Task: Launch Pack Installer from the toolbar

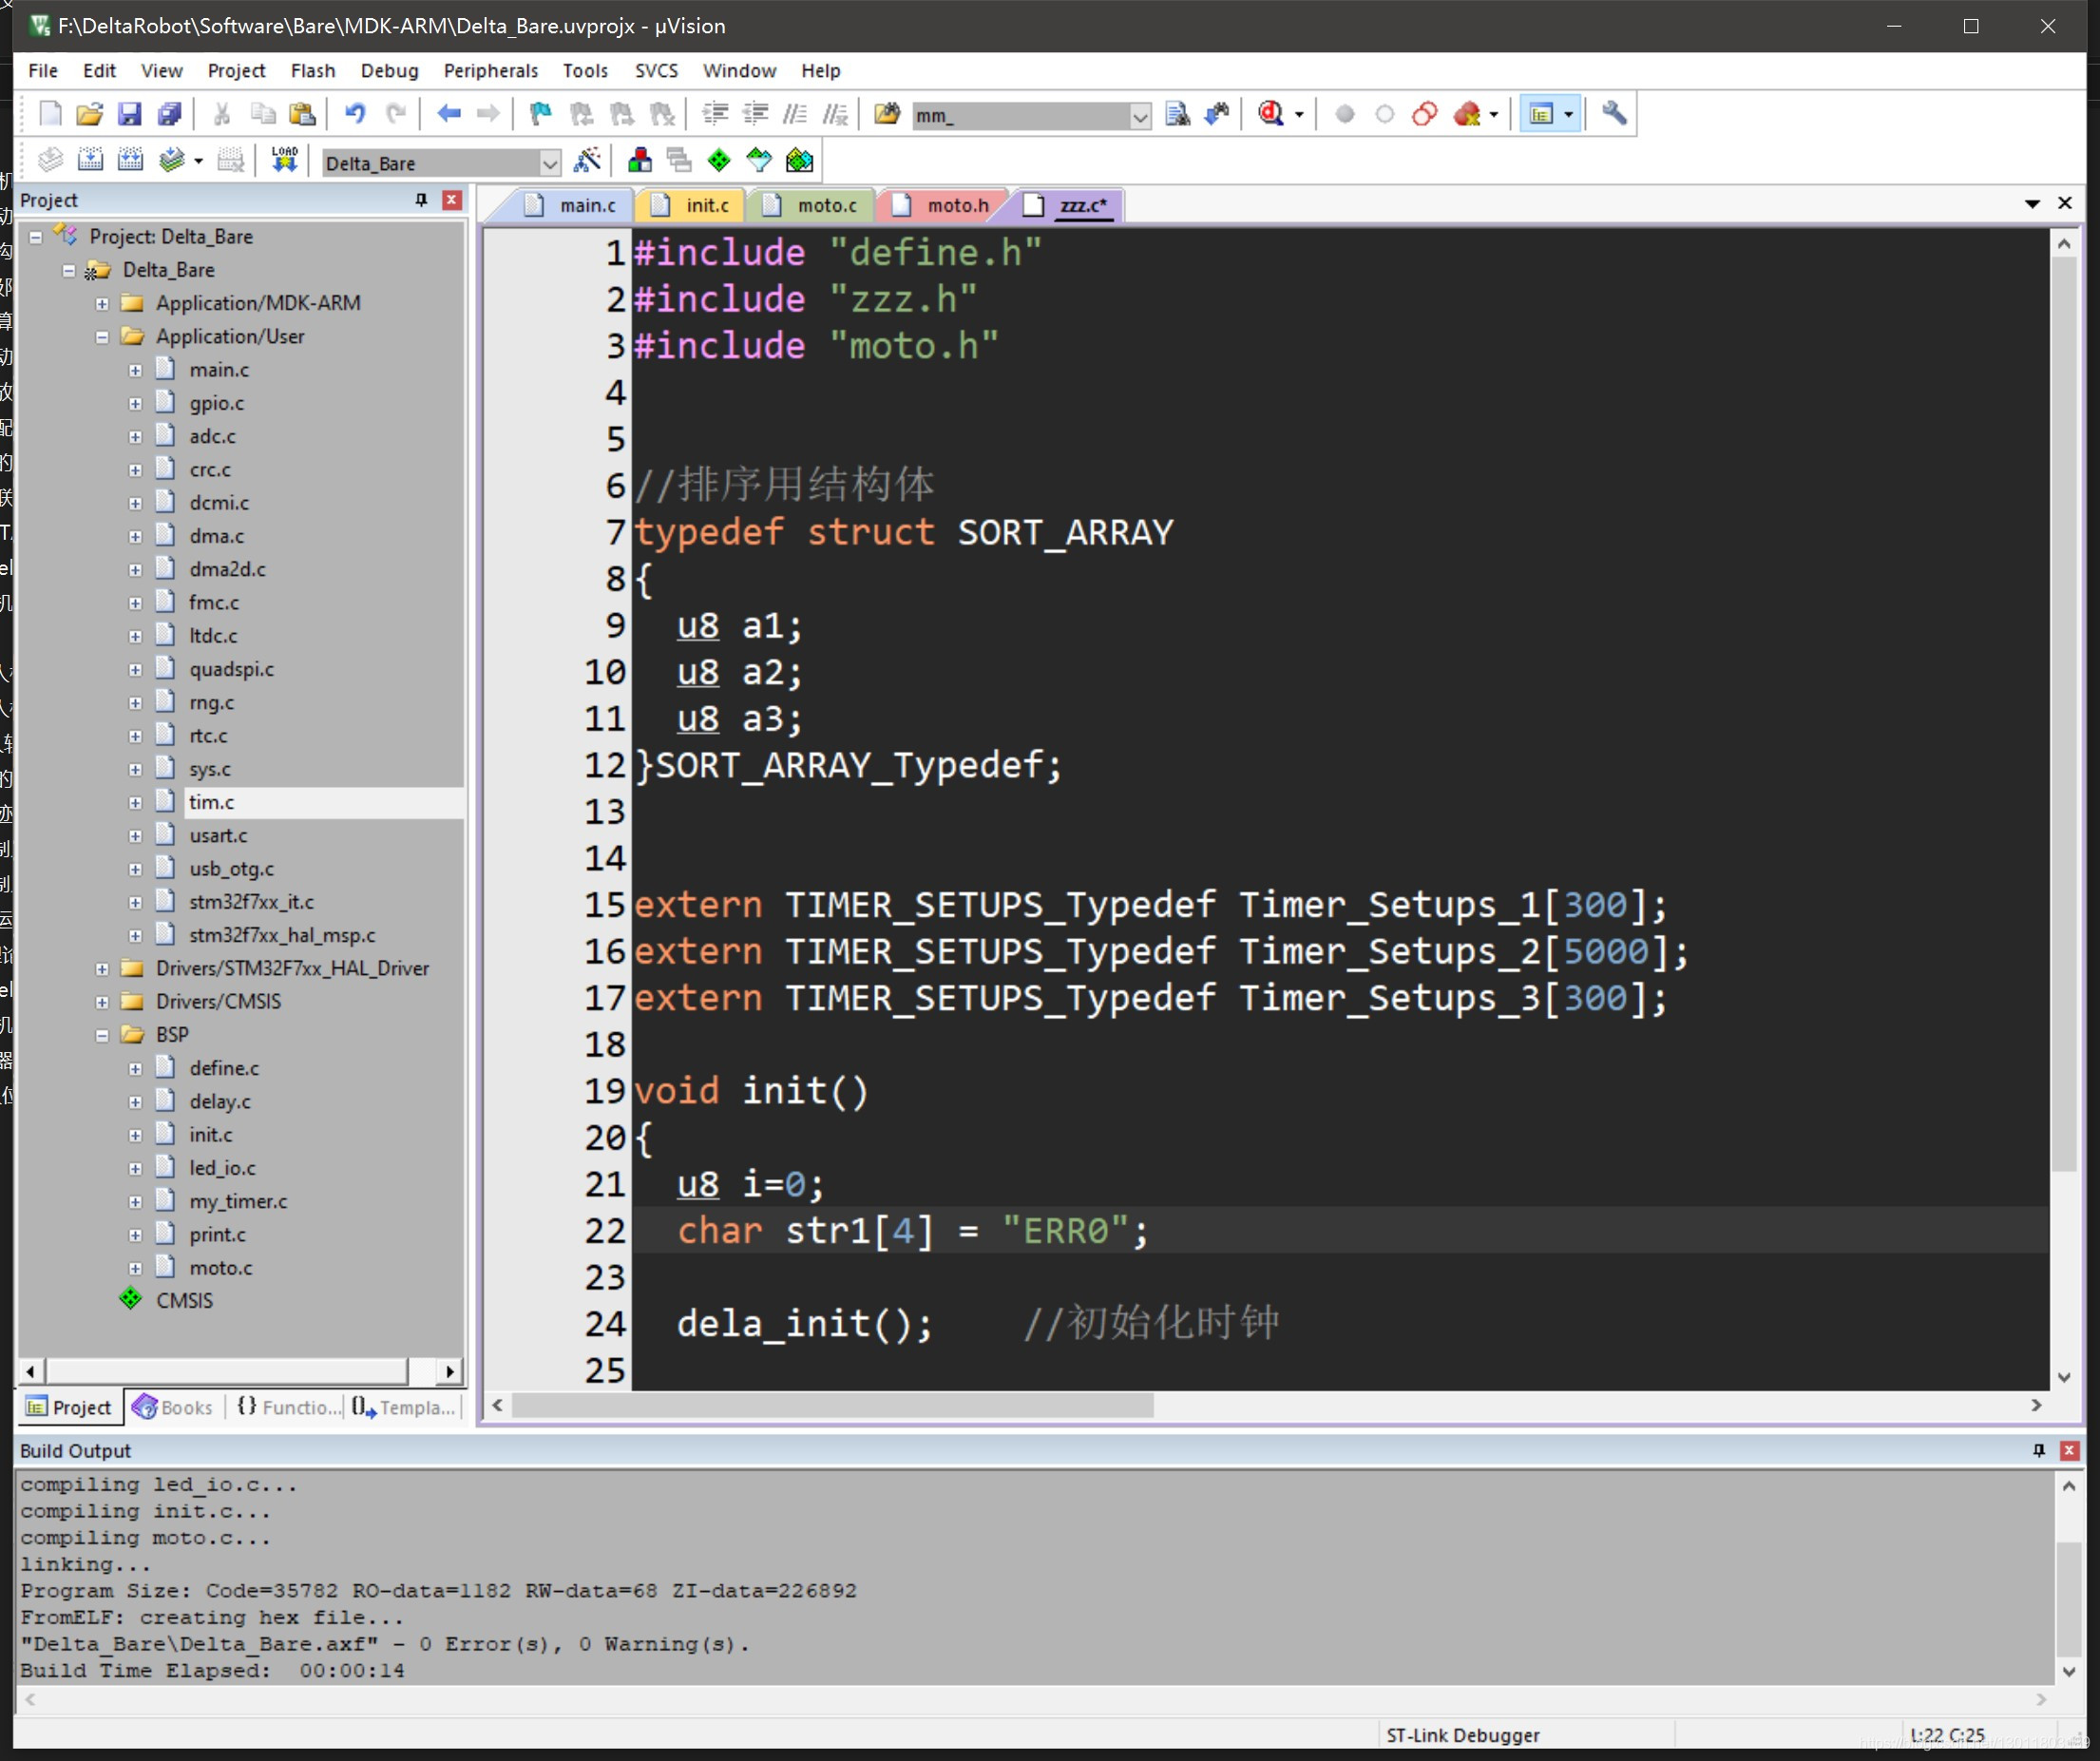Action: (800, 160)
